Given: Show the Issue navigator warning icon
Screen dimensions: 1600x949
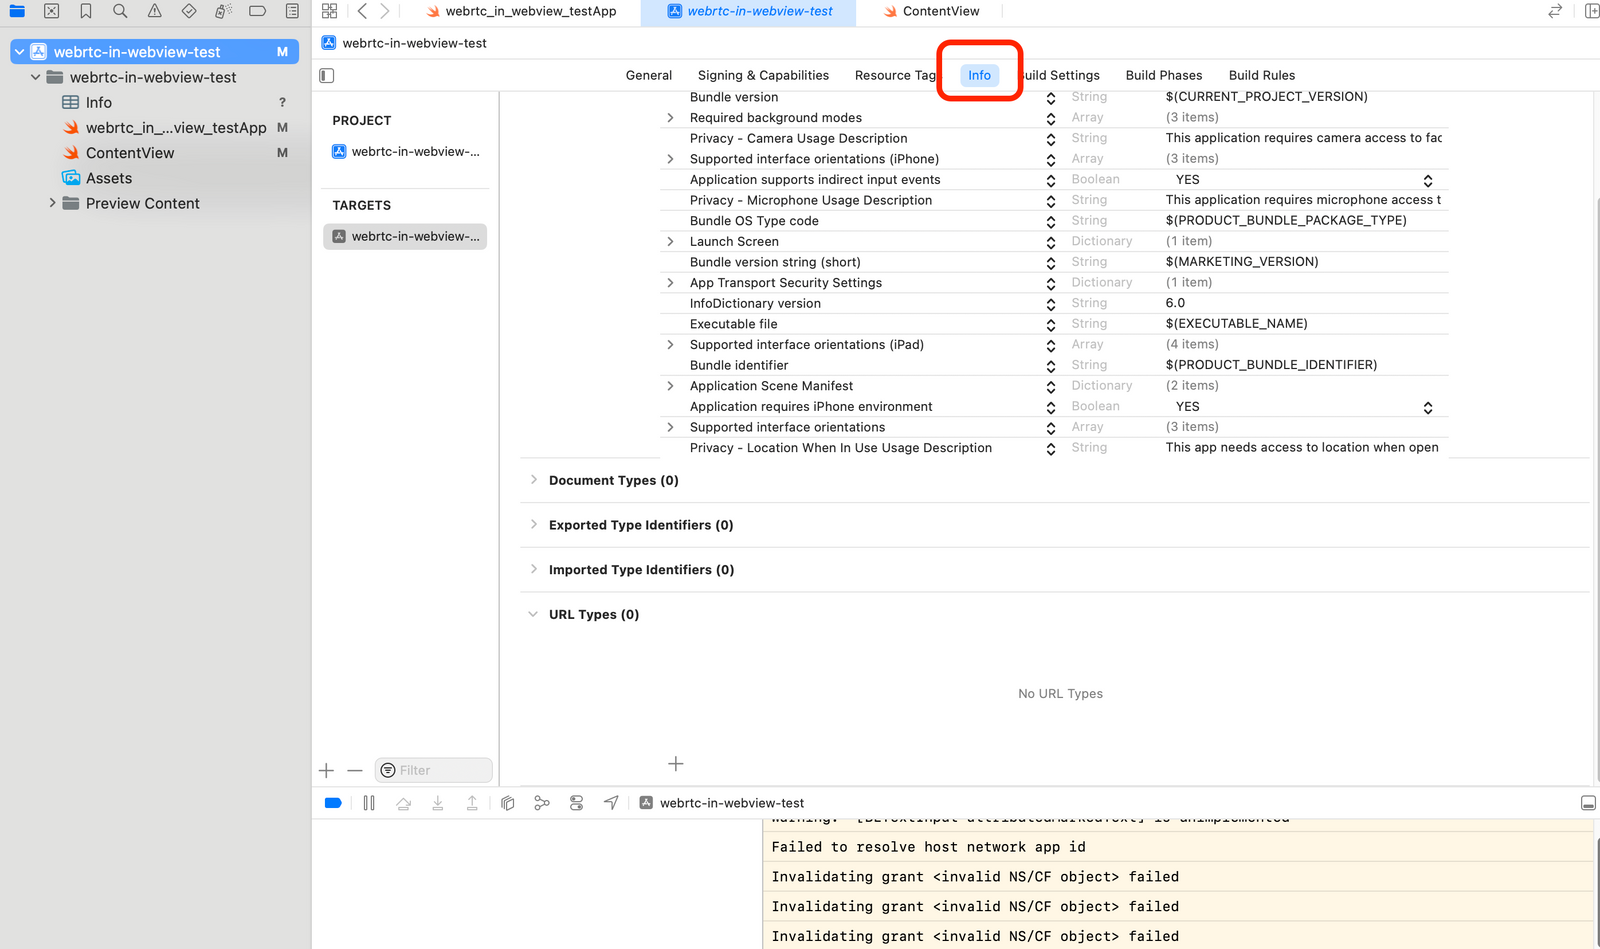Looking at the screenshot, I should (154, 11).
